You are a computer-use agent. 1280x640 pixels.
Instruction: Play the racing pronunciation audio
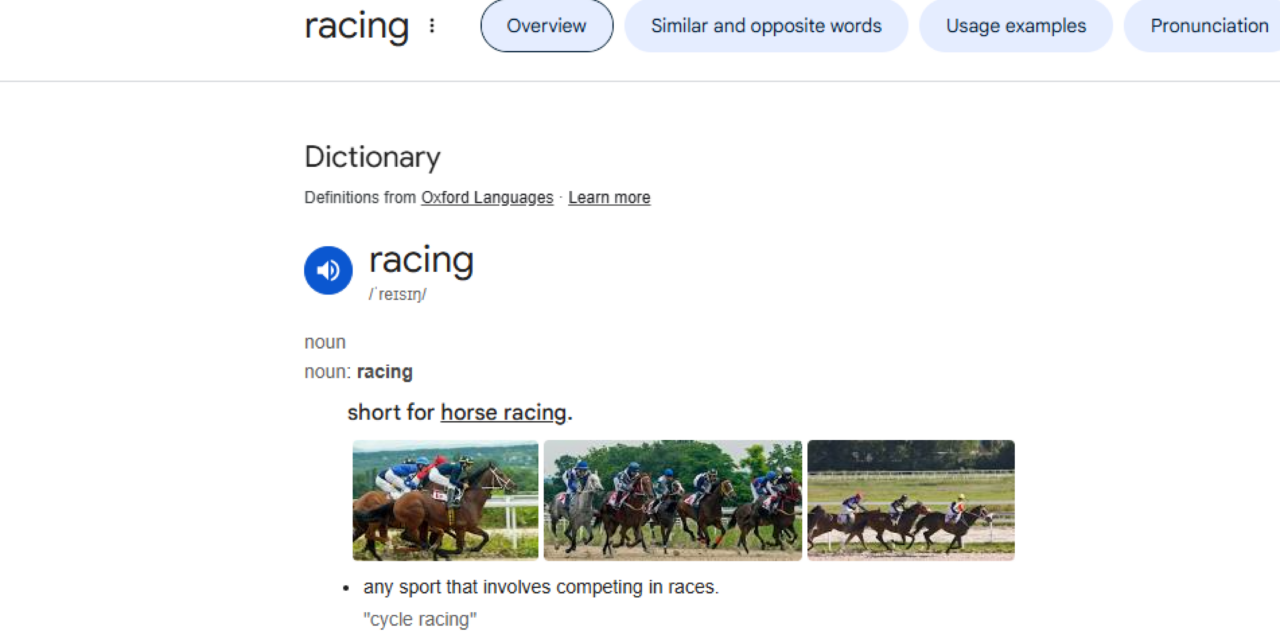pyautogui.click(x=328, y=270)
